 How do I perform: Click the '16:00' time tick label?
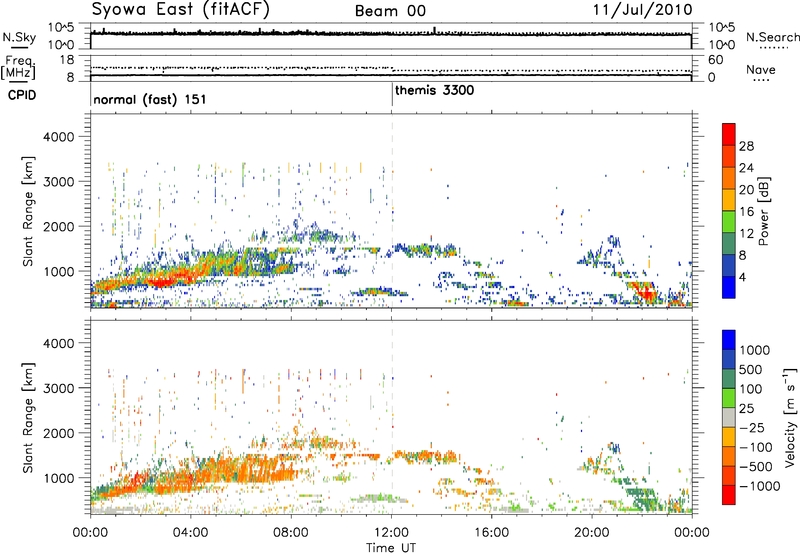491,533
